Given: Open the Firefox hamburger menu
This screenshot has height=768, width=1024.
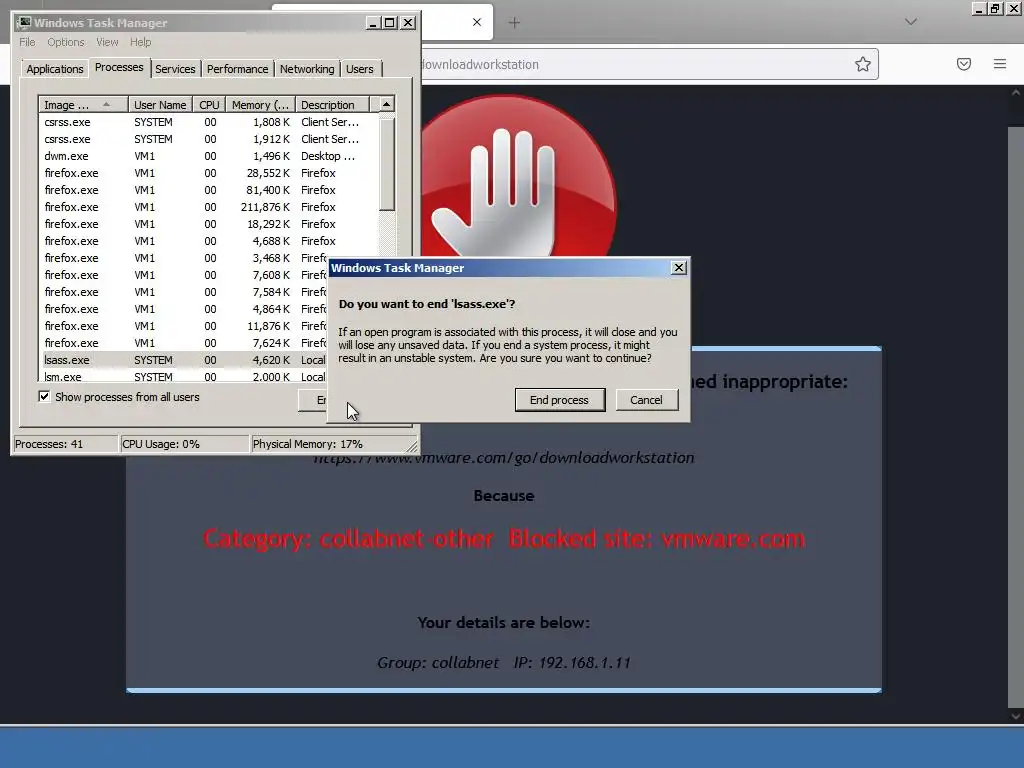Looking at the screenshot, I should point(1000,64).
